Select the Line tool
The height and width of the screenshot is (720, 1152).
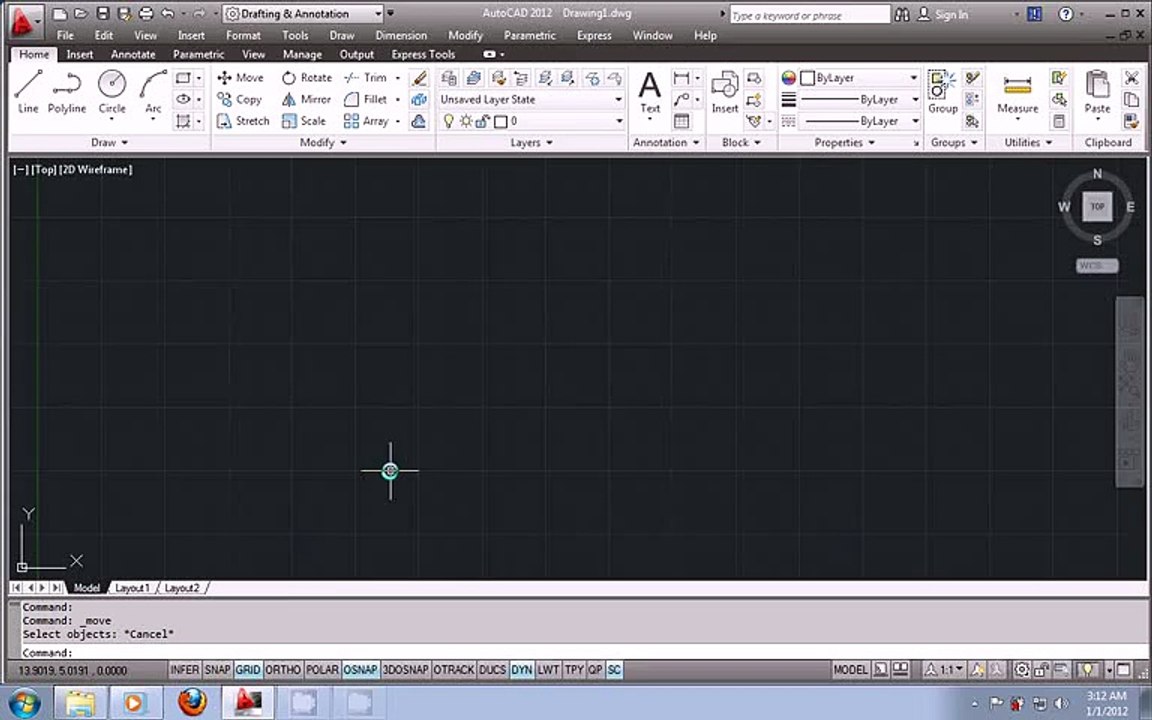[28, 92]
